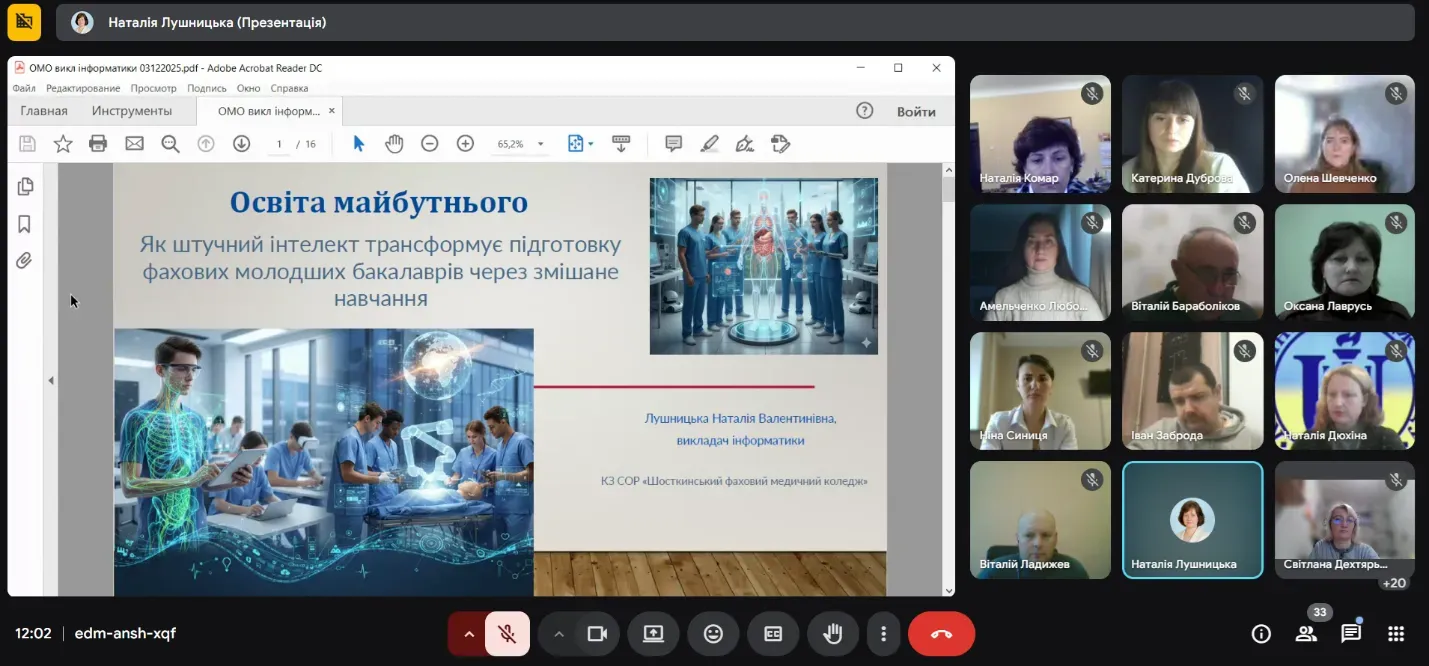Open the zoom percentage dropdown in Acrobat
The image size is (1429, 666).
(x=541, y=144)
